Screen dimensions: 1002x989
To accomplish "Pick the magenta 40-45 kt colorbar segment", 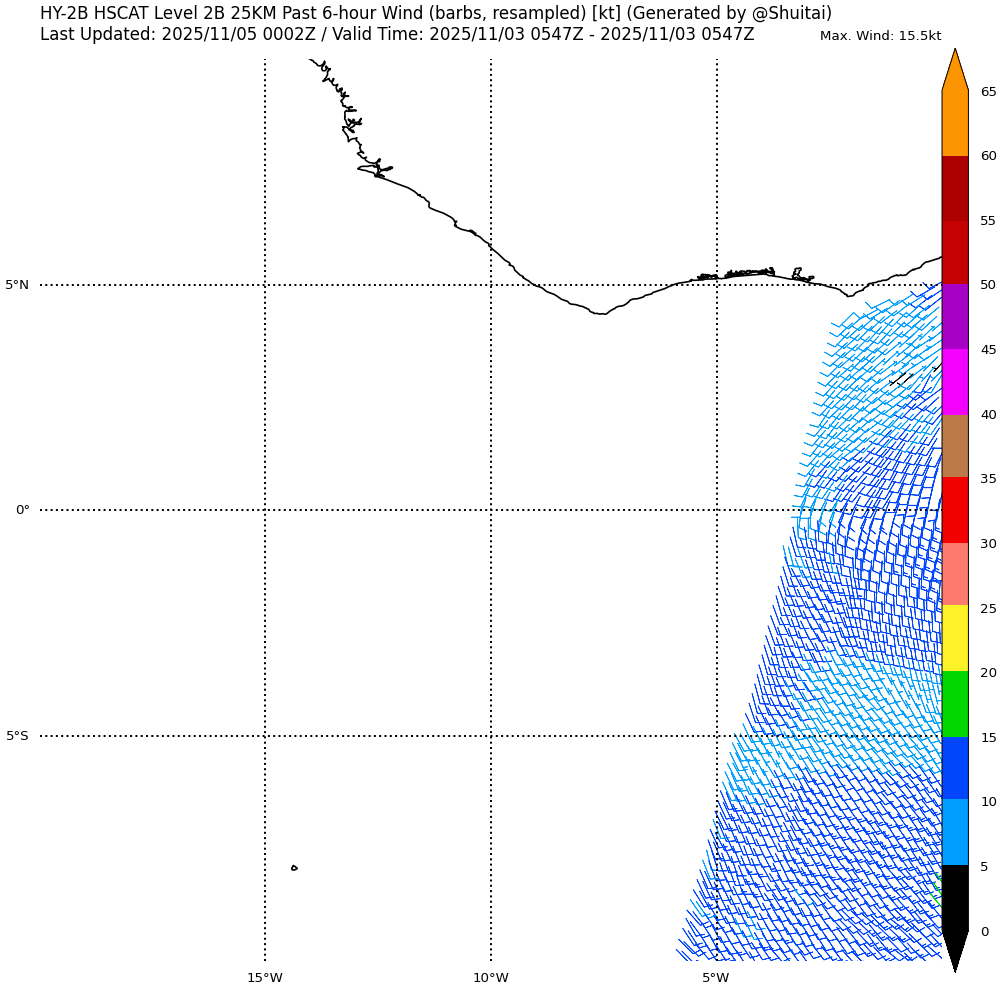I will [955, 382].
